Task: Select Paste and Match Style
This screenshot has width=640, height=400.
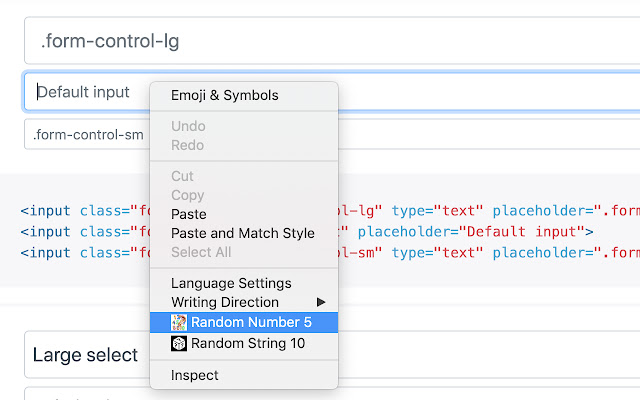Action: point(242,233)
